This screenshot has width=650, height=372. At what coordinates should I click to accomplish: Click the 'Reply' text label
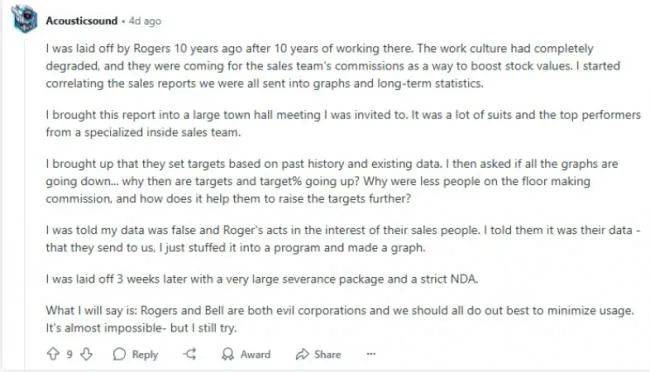pyautogui.click(x=145, y=355)
